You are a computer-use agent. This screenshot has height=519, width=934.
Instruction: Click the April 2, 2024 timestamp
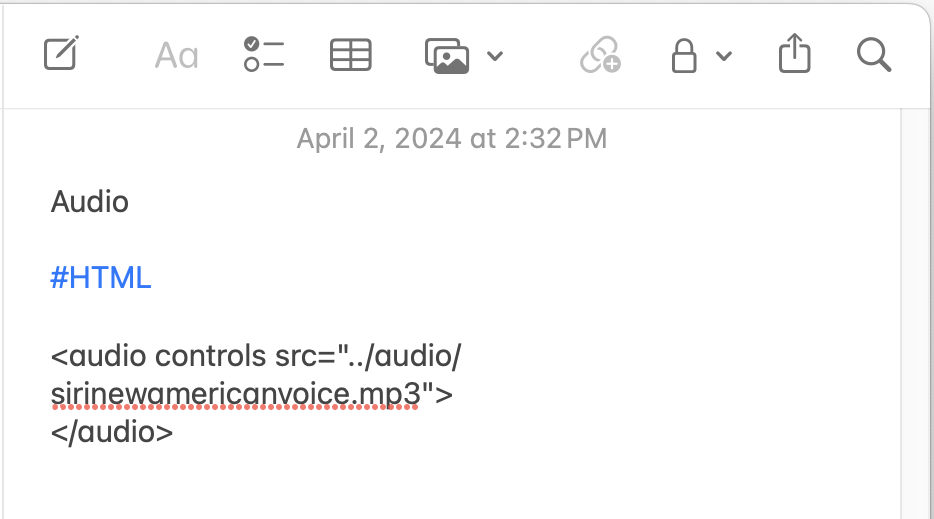[x=452, y=139]
